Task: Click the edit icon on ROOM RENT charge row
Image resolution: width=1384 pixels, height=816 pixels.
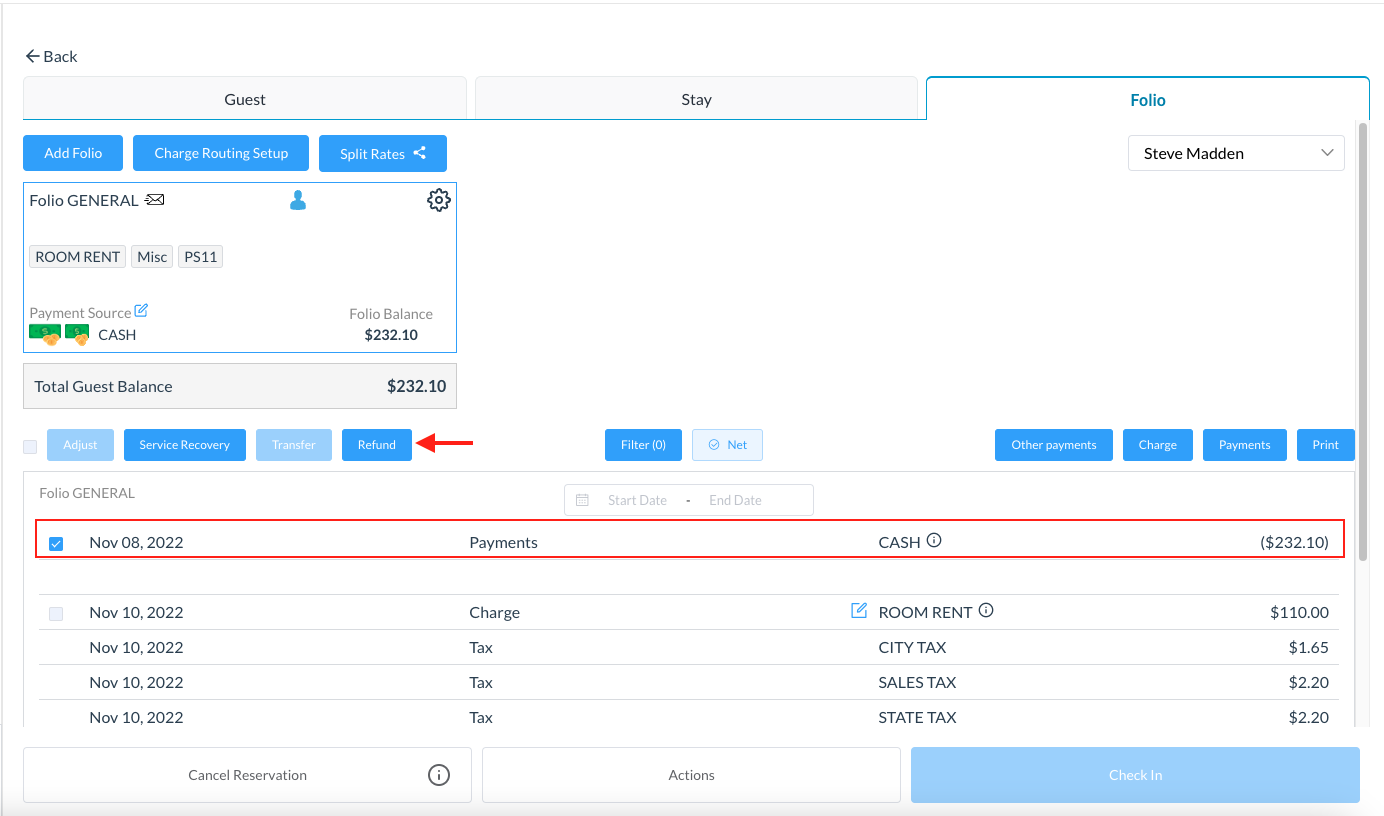Action: 858,611
